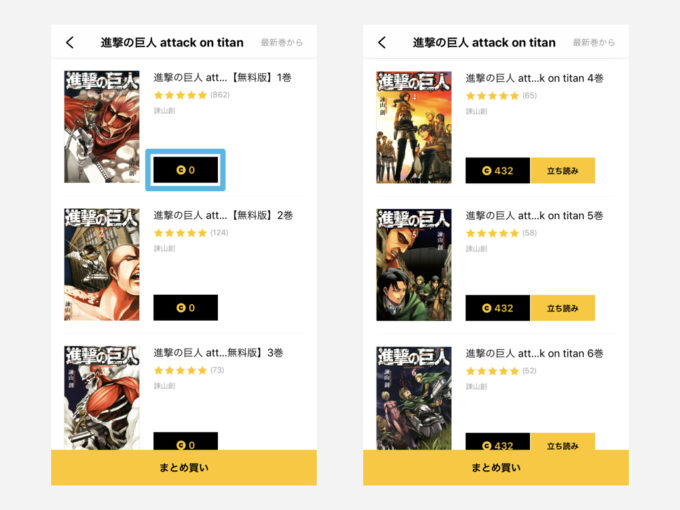Tap まとめ買い on left screen
Screen dimensions: 680x510
tap(184, 468)
